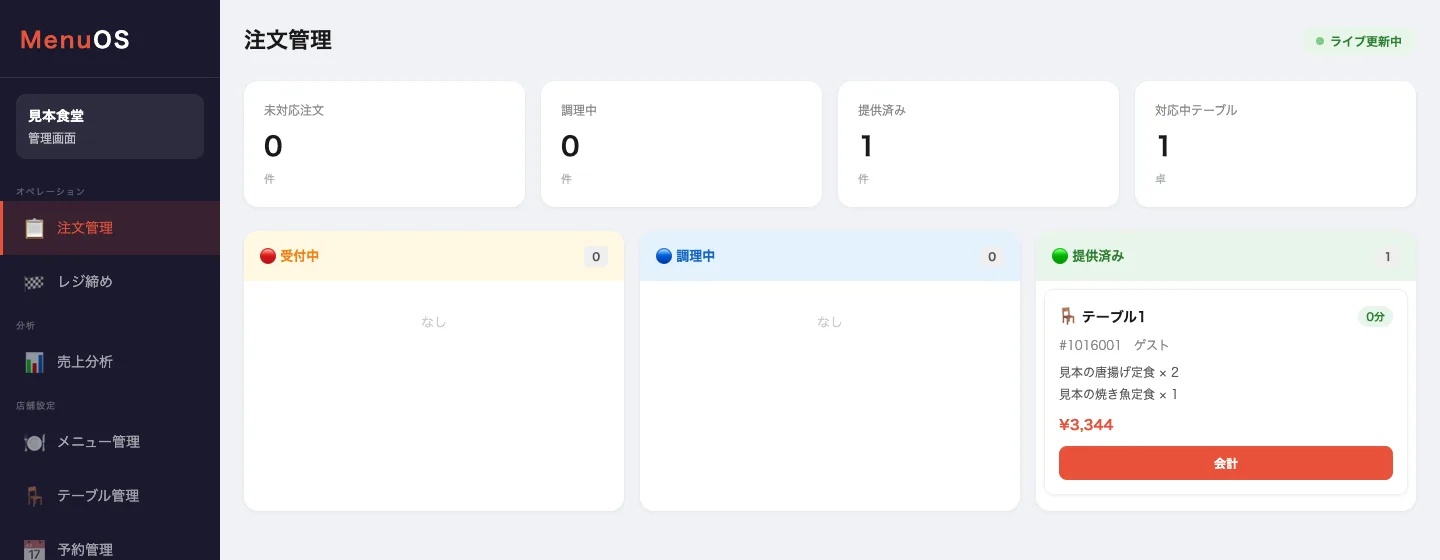Screen dimensions: 1440x560
Task: Click the bar chart icon for 売上分析
Action: [34, 362]
